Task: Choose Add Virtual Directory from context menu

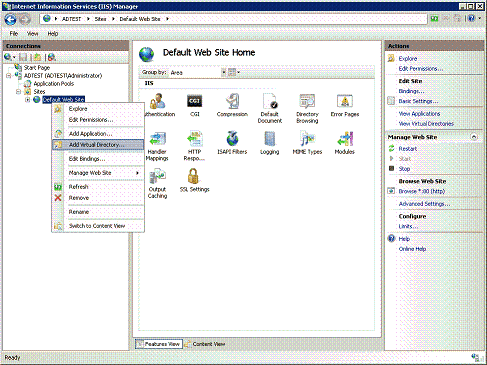Action: (x=98, y=145)
